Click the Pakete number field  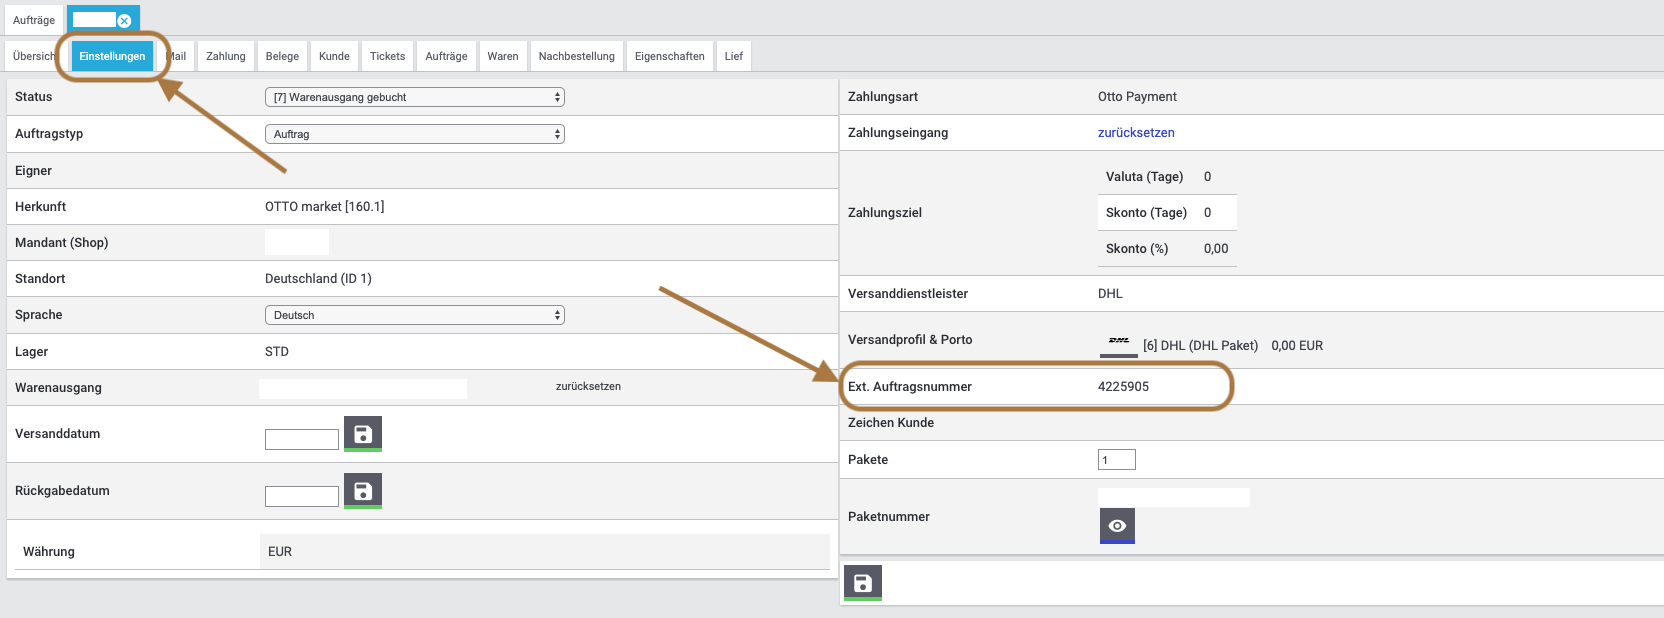tap(1116, 460)
